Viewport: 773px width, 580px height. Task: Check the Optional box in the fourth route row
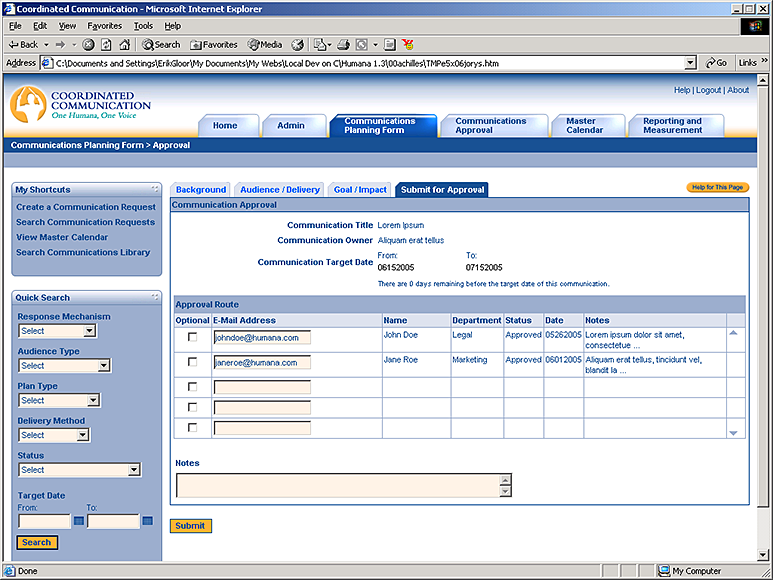pyautogui.click(x=192, y=407)
